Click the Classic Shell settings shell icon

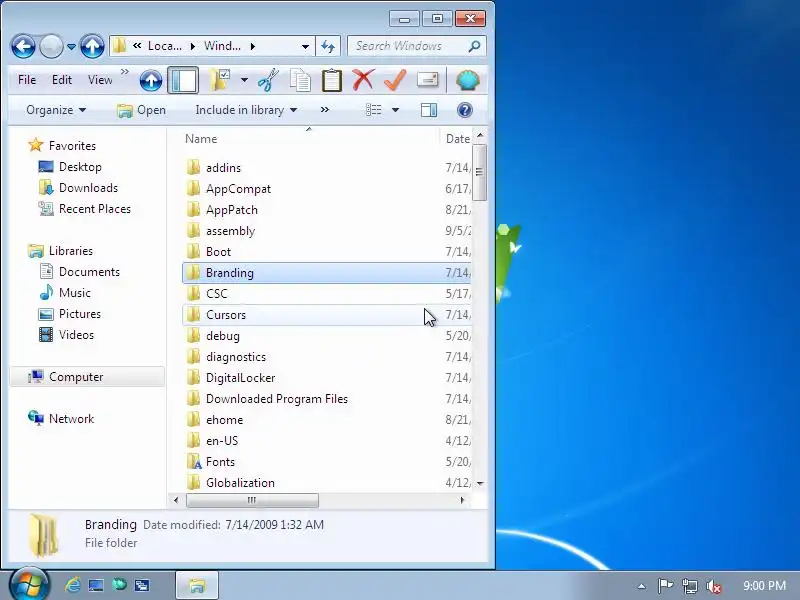468,81
